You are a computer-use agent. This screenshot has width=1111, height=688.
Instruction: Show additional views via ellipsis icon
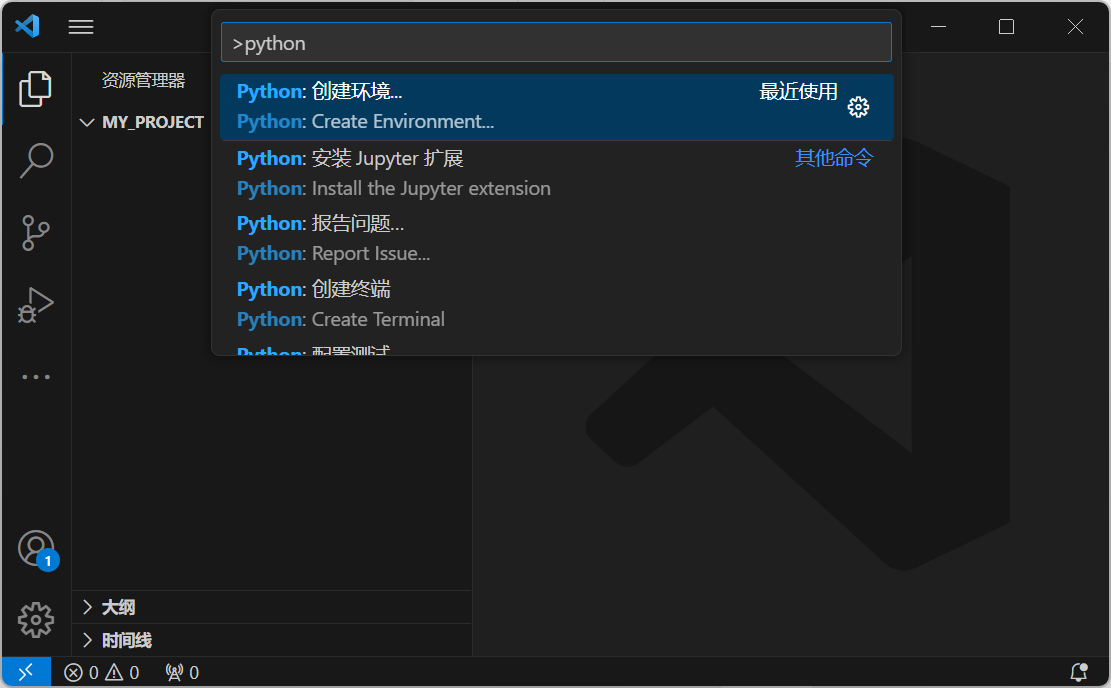point(36,377)
